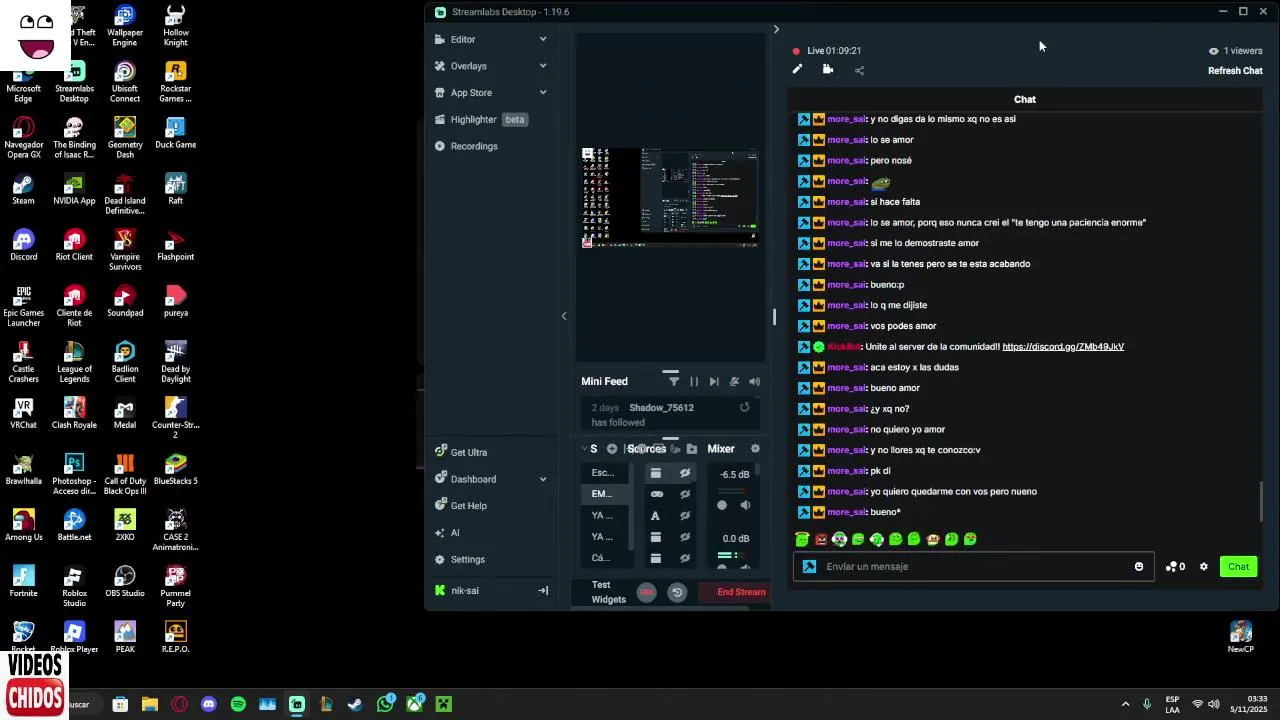The width and height of the screenshot is (1280, 720).
Task: Toggle visibility of fourth source row
Action: 685,537
